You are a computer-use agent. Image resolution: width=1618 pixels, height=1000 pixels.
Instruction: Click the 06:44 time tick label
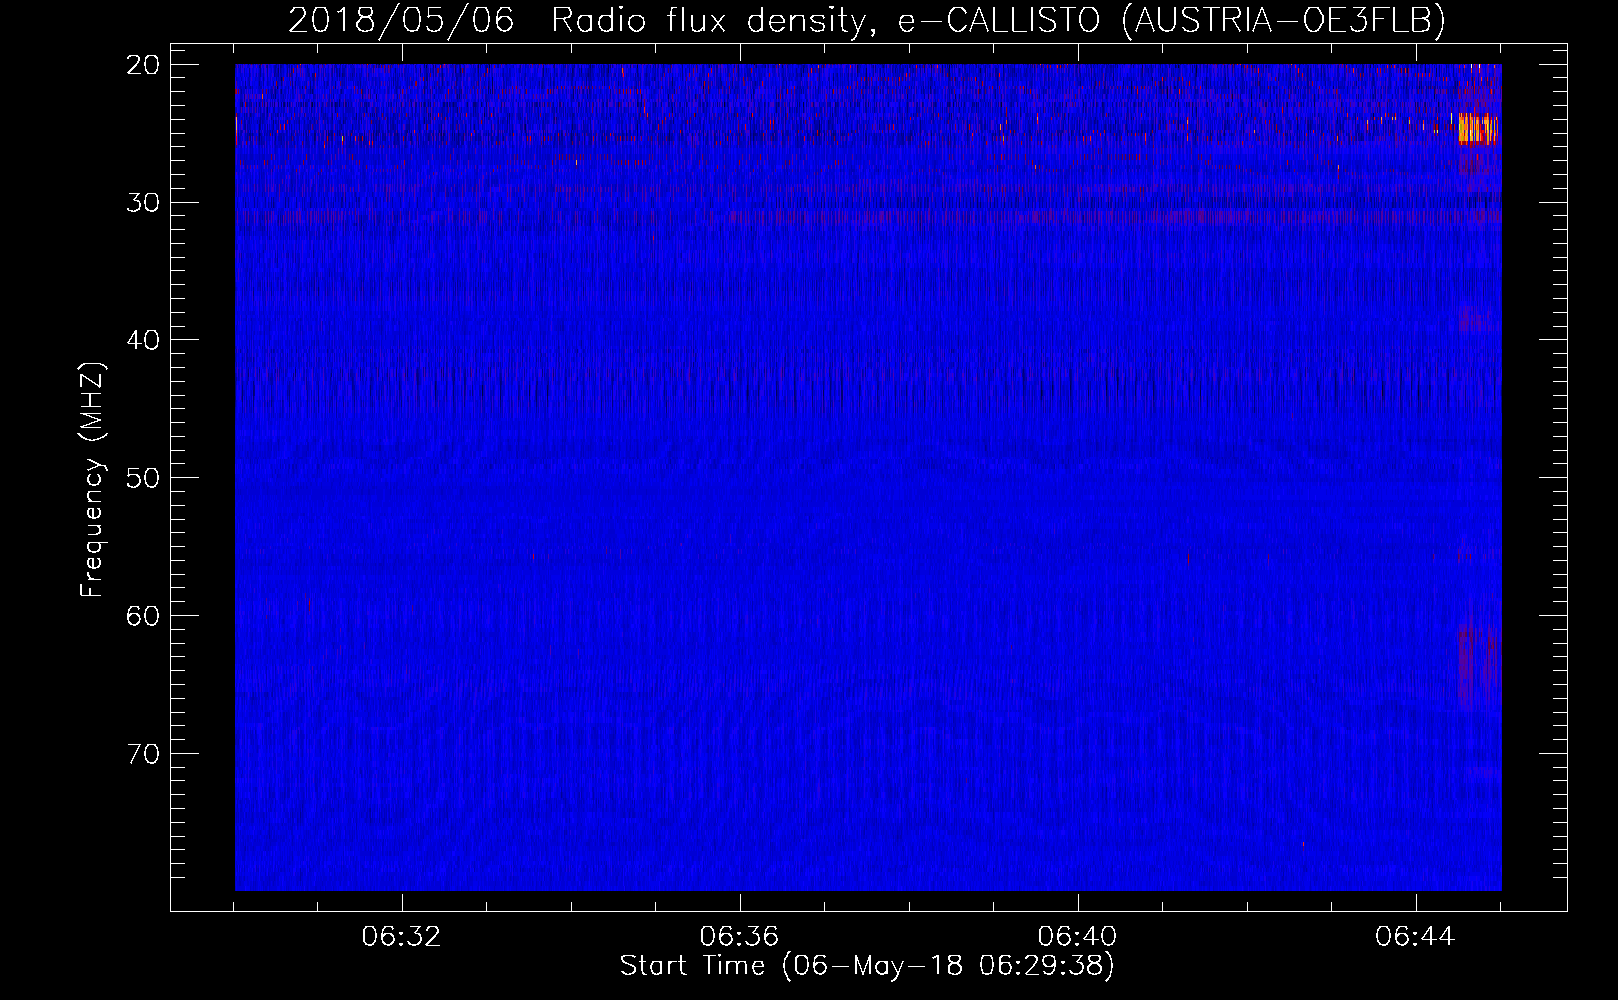(x=1416, y=937)
